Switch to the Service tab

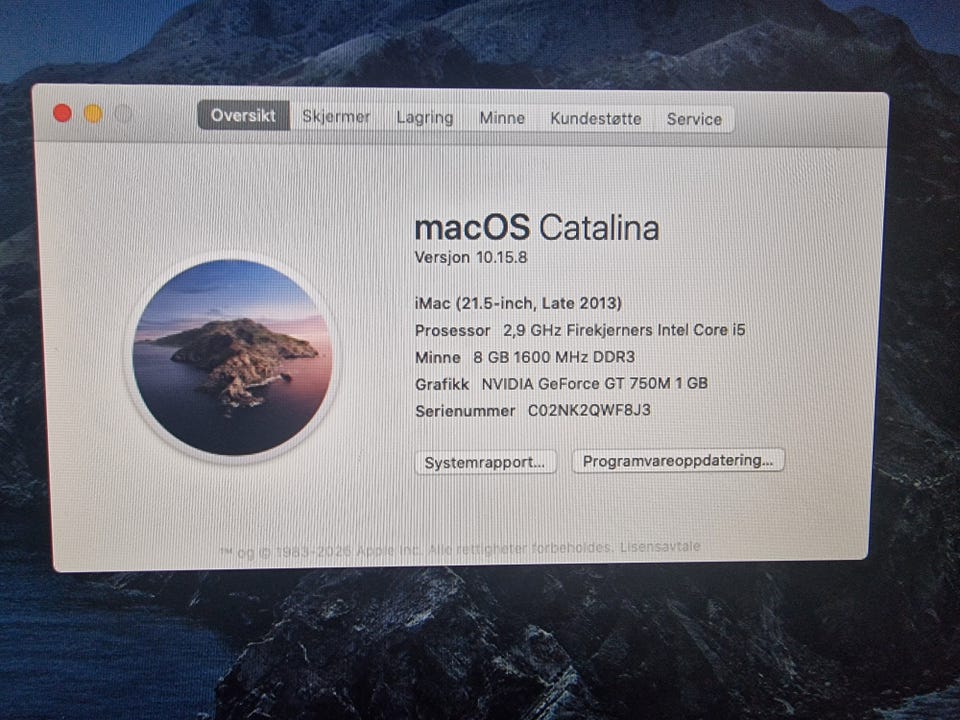694,119
